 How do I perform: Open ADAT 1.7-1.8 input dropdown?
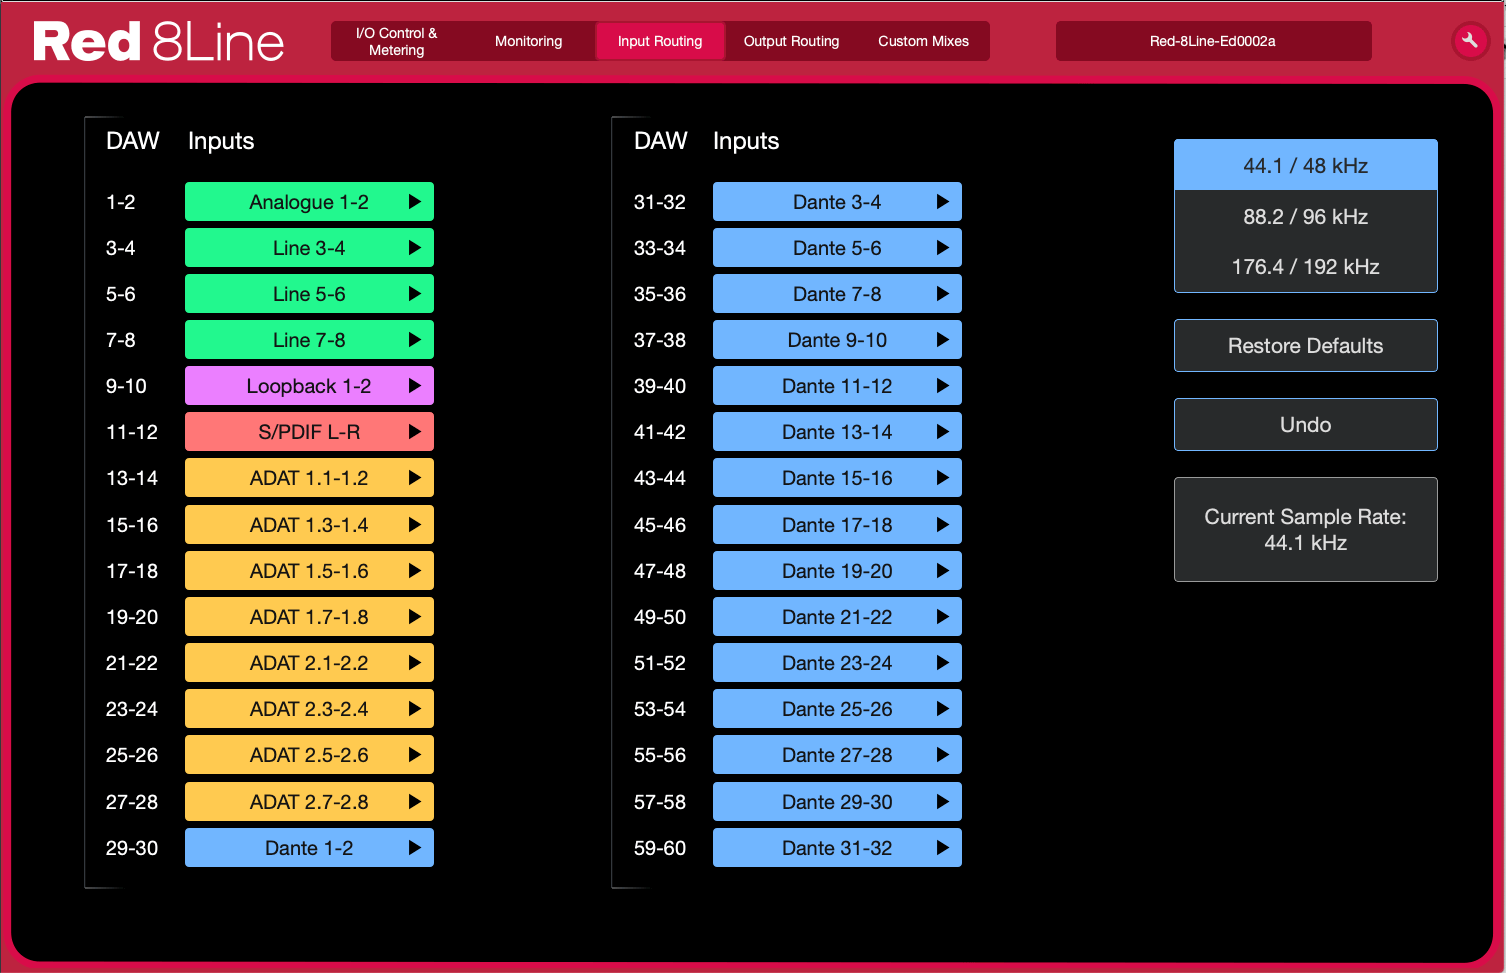point(309,617)
